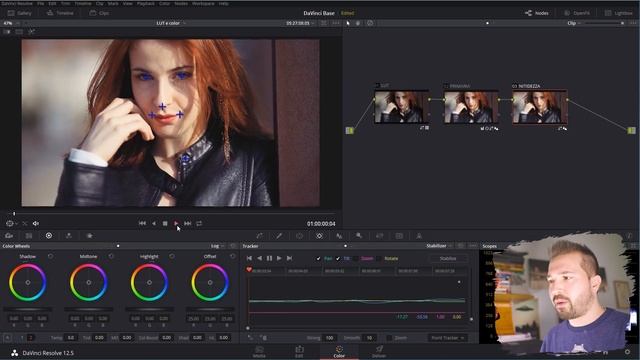Mute the viewer audio
This screenshot has width=640, height=360.
pyautogui.click(x=36, y=224)
